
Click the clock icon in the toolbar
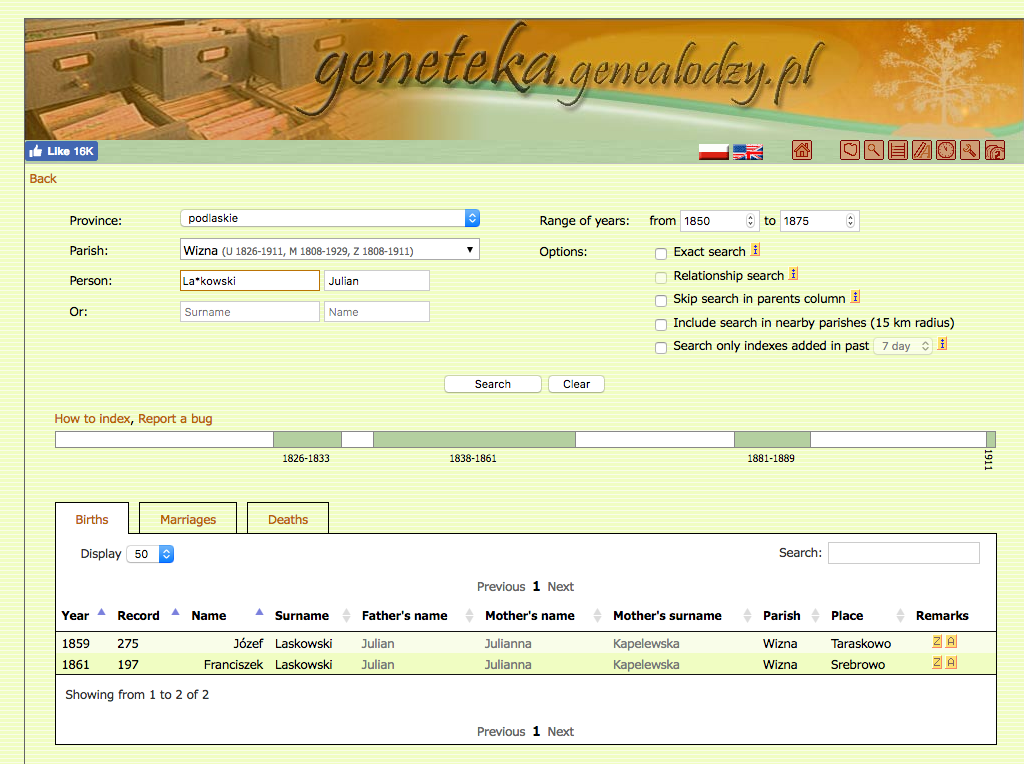click(945, 151)
